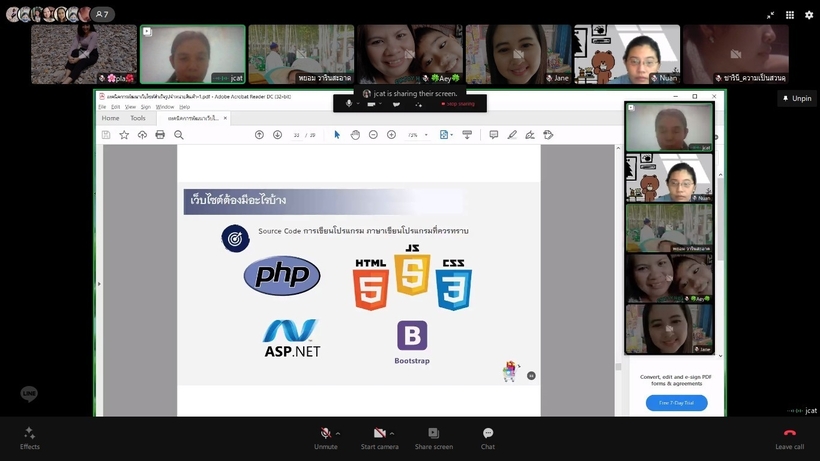Start the camera in call controls
820x461 pixels.
point(379,438)
